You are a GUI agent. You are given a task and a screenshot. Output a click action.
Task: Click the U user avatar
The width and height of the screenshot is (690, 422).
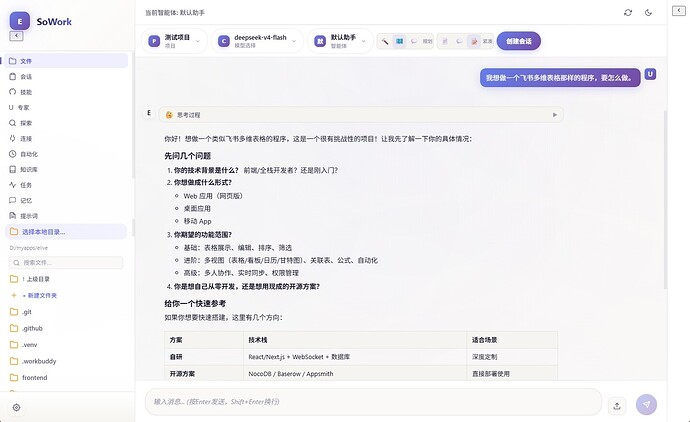650,74
